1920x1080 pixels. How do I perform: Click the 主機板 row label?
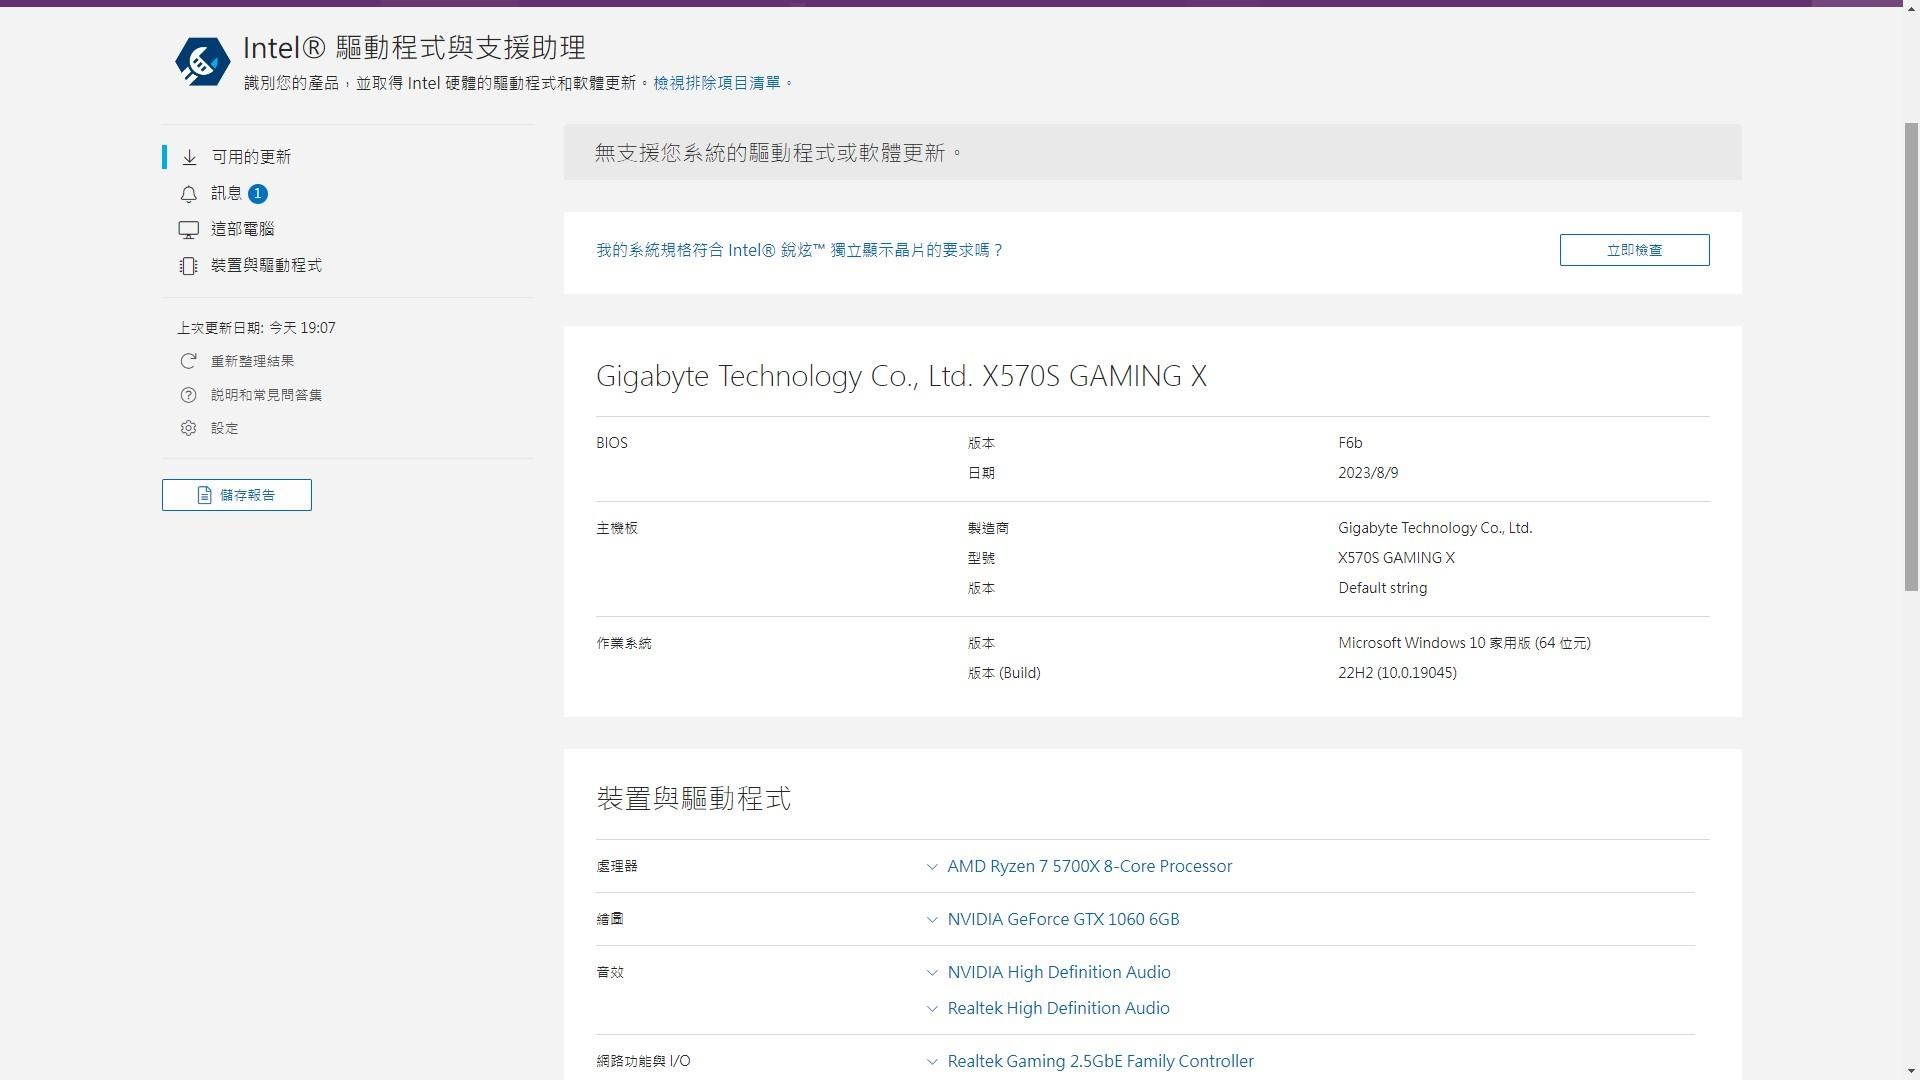pyautogui.click(x=617, y=528)
